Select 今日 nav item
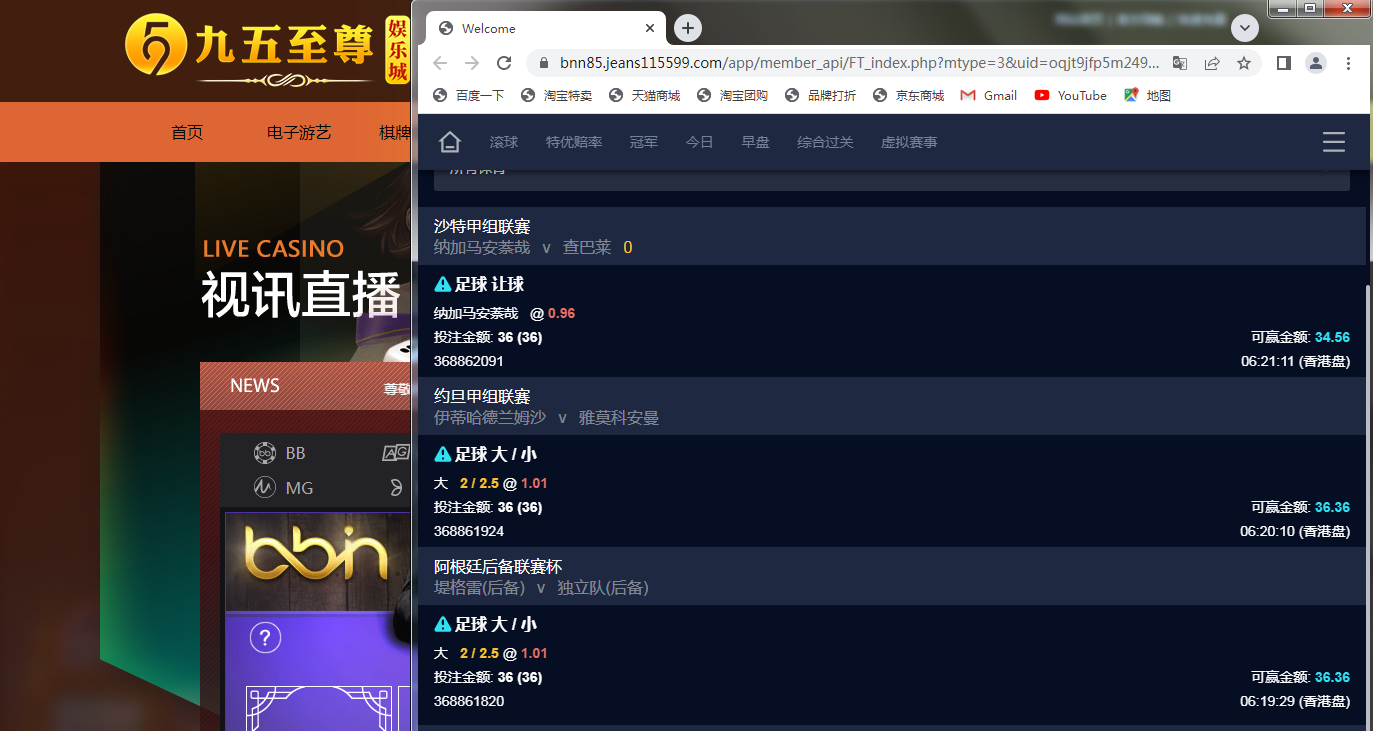The height and width of the screenshot is (731, 1373). click(x=700, y=142)
